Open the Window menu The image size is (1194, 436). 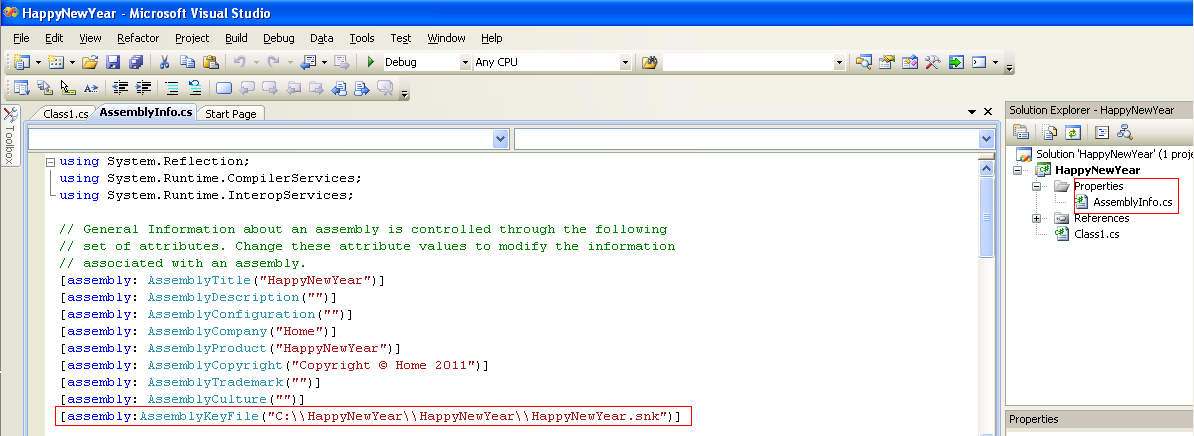point(446,38)
